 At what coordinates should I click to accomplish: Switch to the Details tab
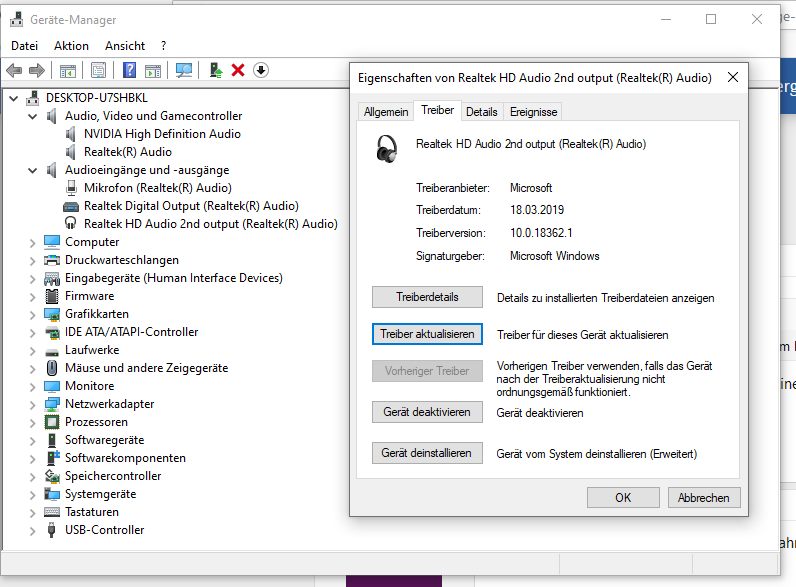click(x=482, y=112)
